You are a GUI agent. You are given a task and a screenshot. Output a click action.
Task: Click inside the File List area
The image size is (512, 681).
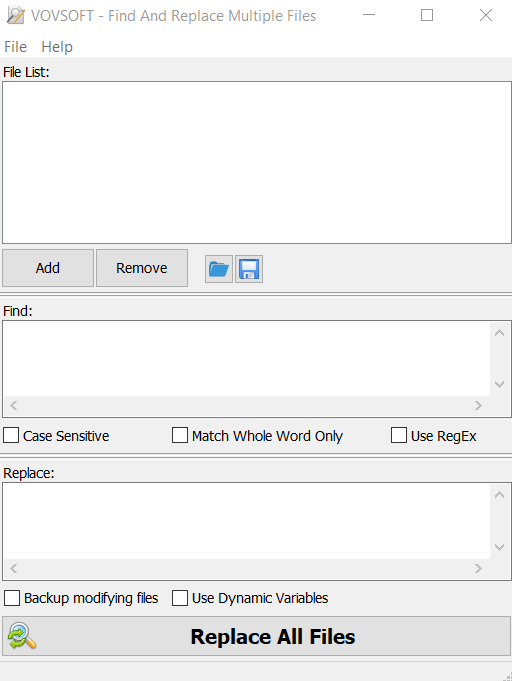point(257,162)
